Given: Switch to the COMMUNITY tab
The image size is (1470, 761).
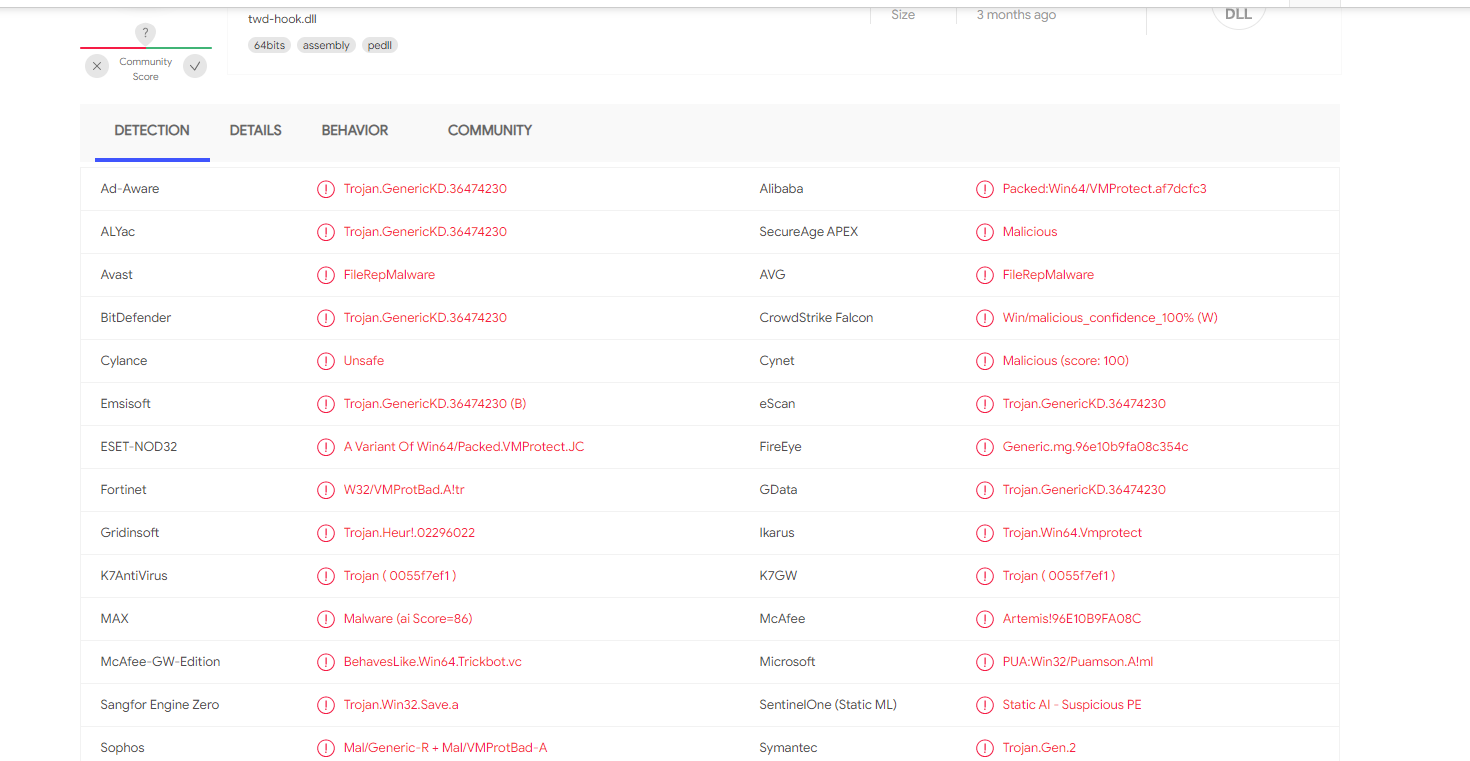Looking at the screenshot, I should tap(490, 130).
